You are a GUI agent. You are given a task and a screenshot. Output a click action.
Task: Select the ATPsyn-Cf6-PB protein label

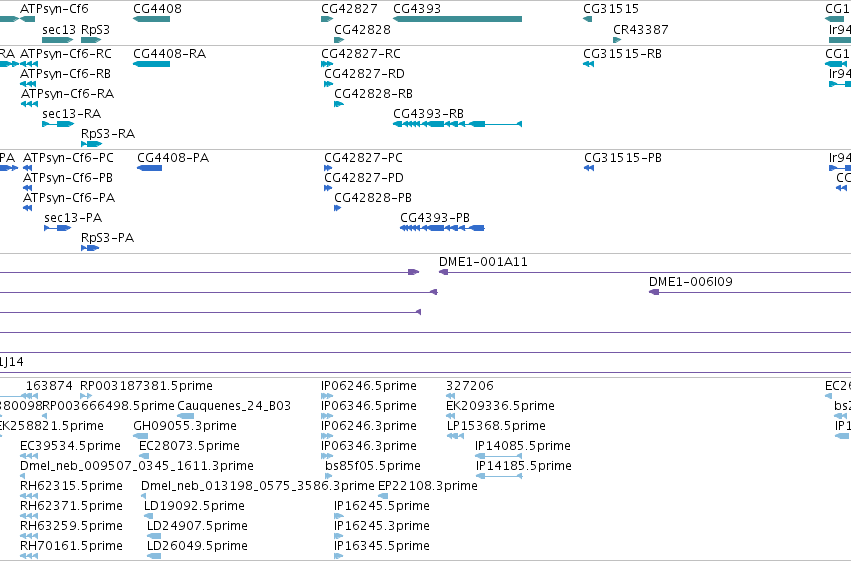point(67,178)
